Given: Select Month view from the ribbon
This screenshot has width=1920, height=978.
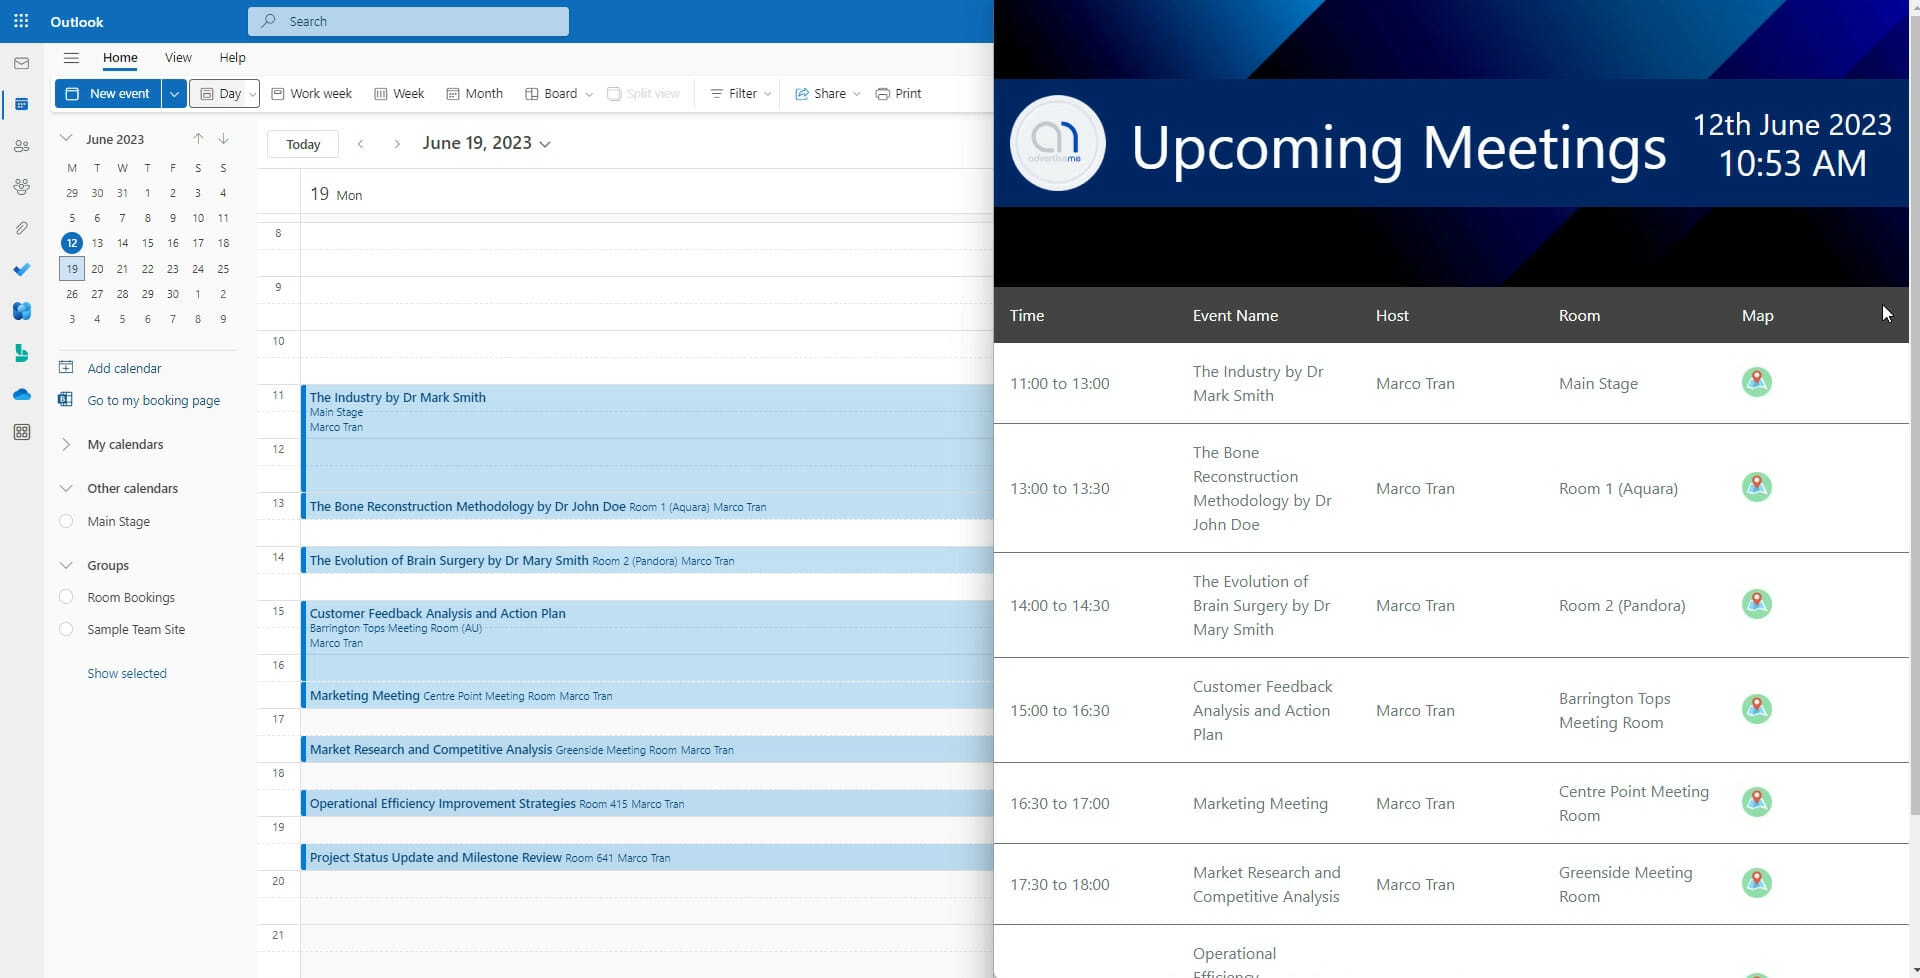Looking at the screenshot, I should click(474, 93).
